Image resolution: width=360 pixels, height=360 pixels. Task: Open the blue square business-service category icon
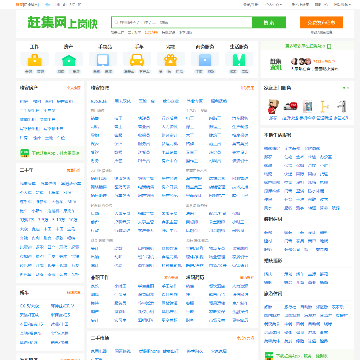pos(205,60)
